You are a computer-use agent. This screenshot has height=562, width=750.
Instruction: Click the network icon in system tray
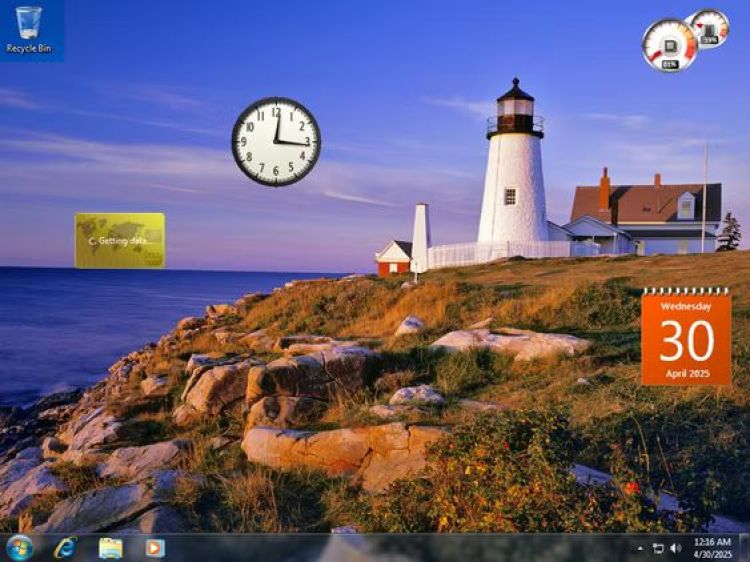pyautogui.click(x=658, y=548)
